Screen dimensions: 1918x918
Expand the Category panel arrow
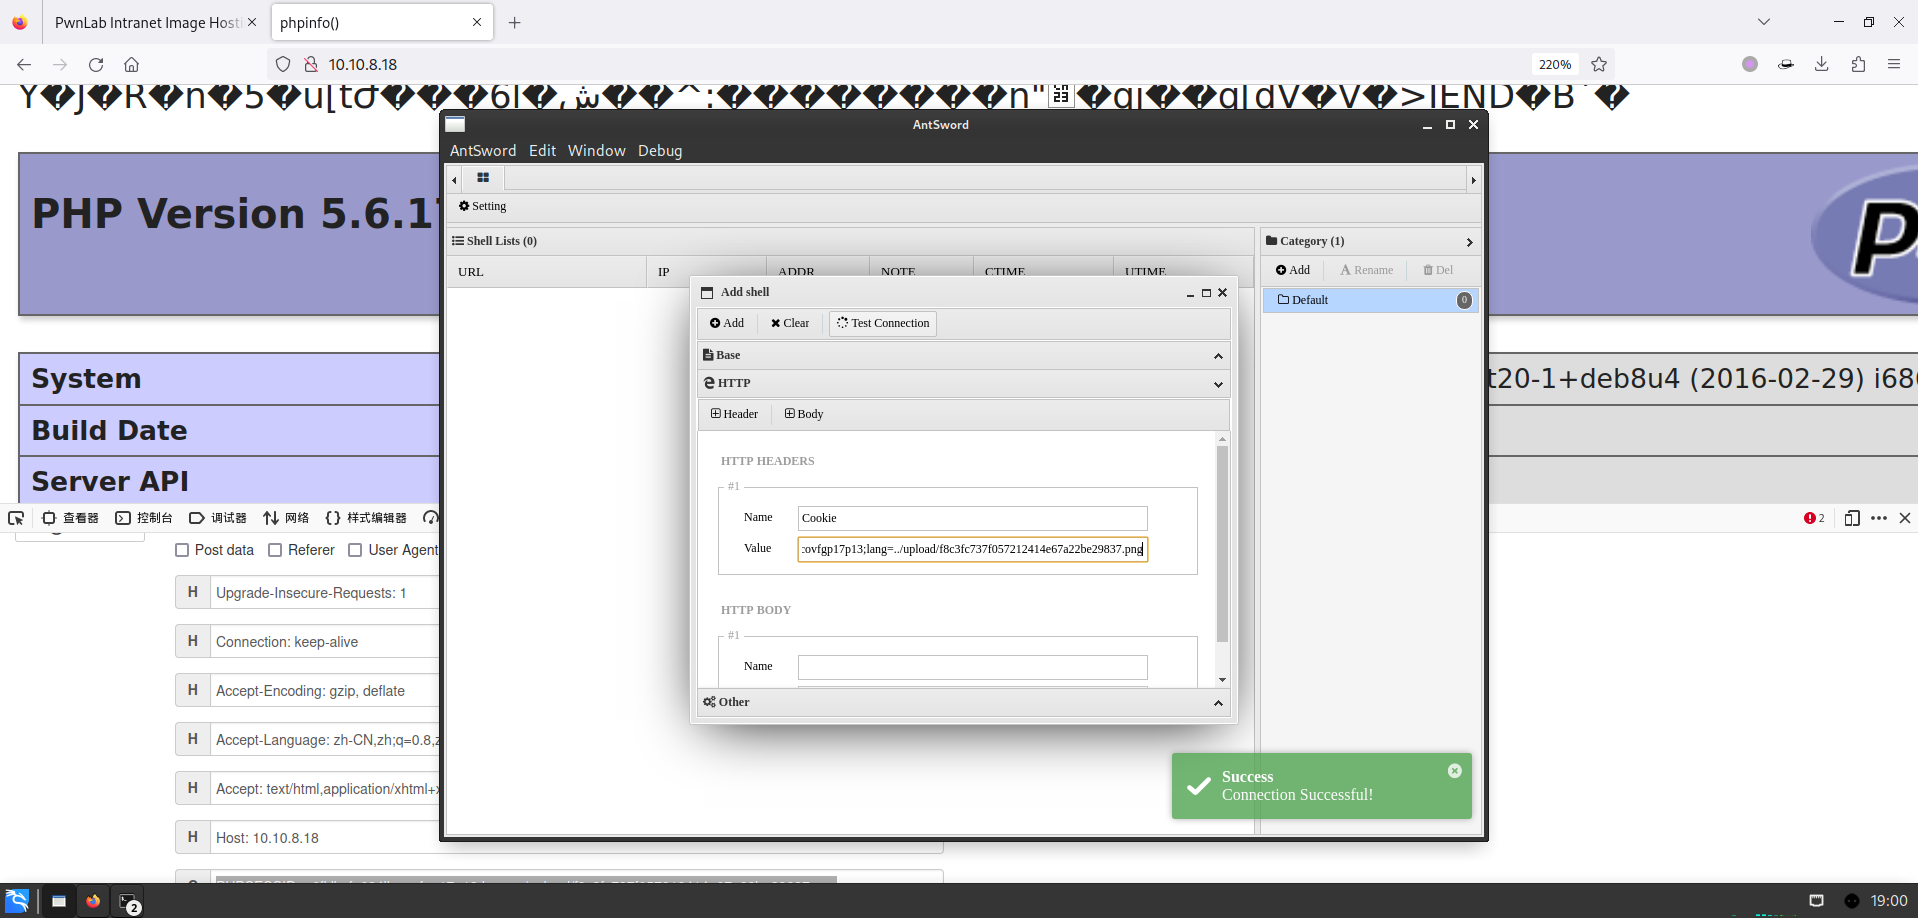(1469, 242)
